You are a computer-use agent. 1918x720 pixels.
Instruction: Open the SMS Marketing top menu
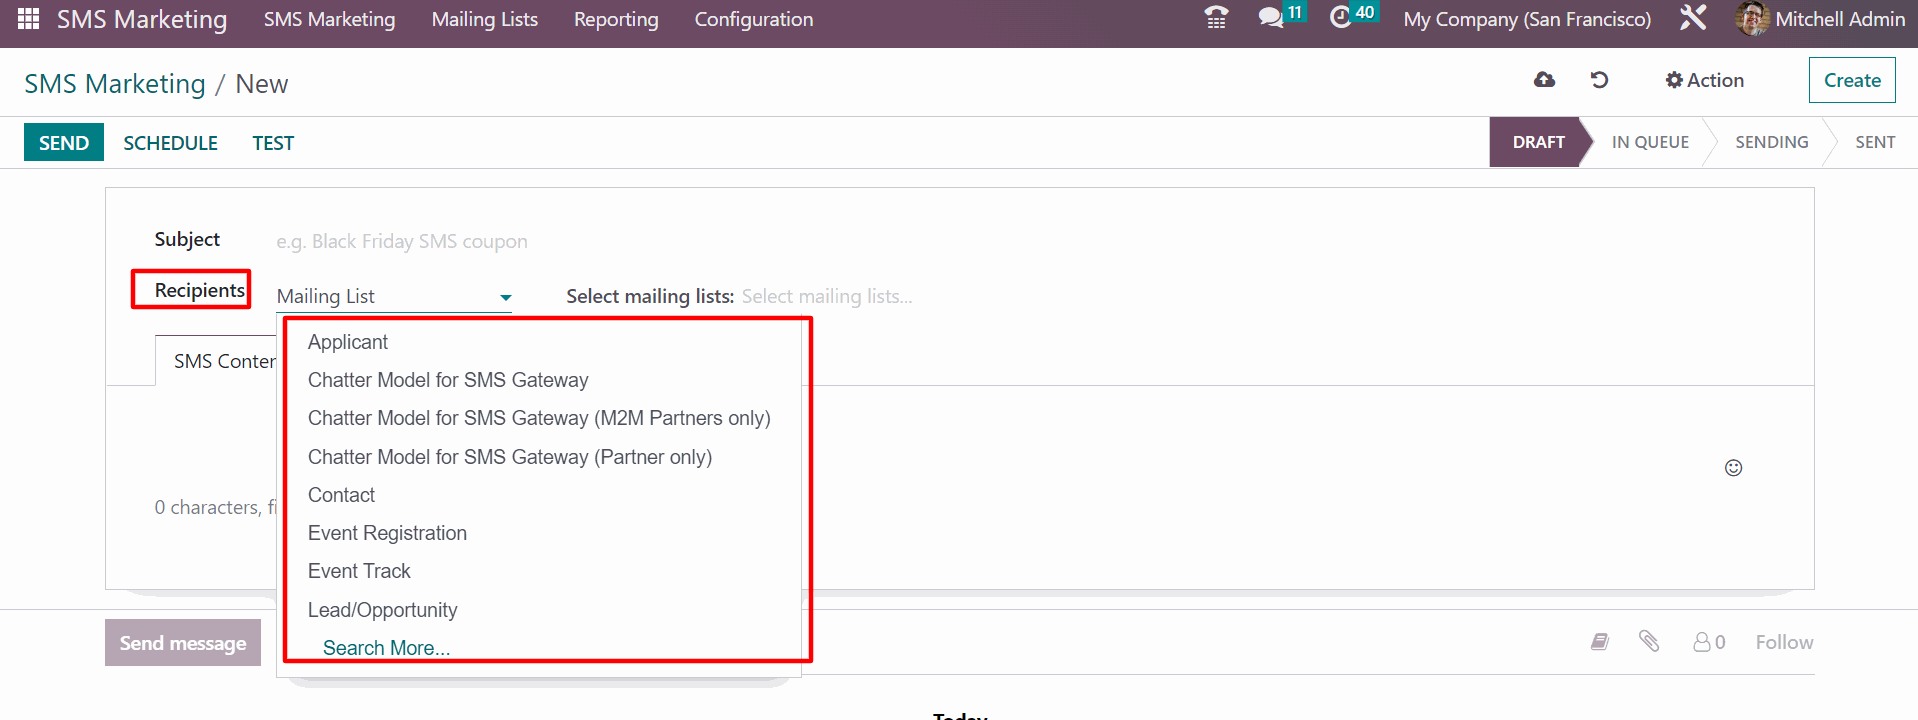click(329, 19)
